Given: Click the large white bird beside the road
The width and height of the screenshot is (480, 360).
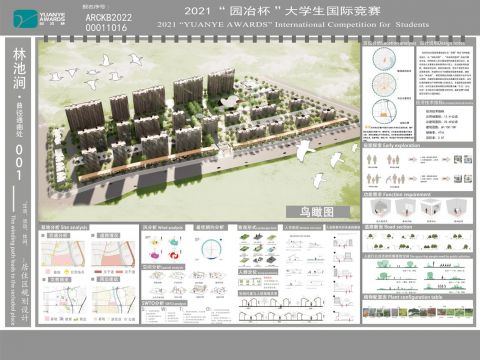Looking at the screenshot, I should pos(306,150).
